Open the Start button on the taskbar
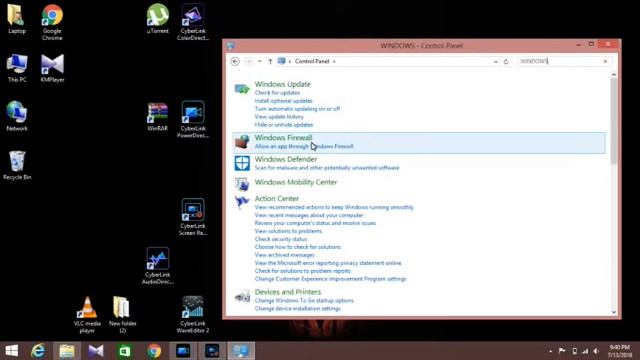Viewport: 640px width, 360px height. click(x=11, y=351)
